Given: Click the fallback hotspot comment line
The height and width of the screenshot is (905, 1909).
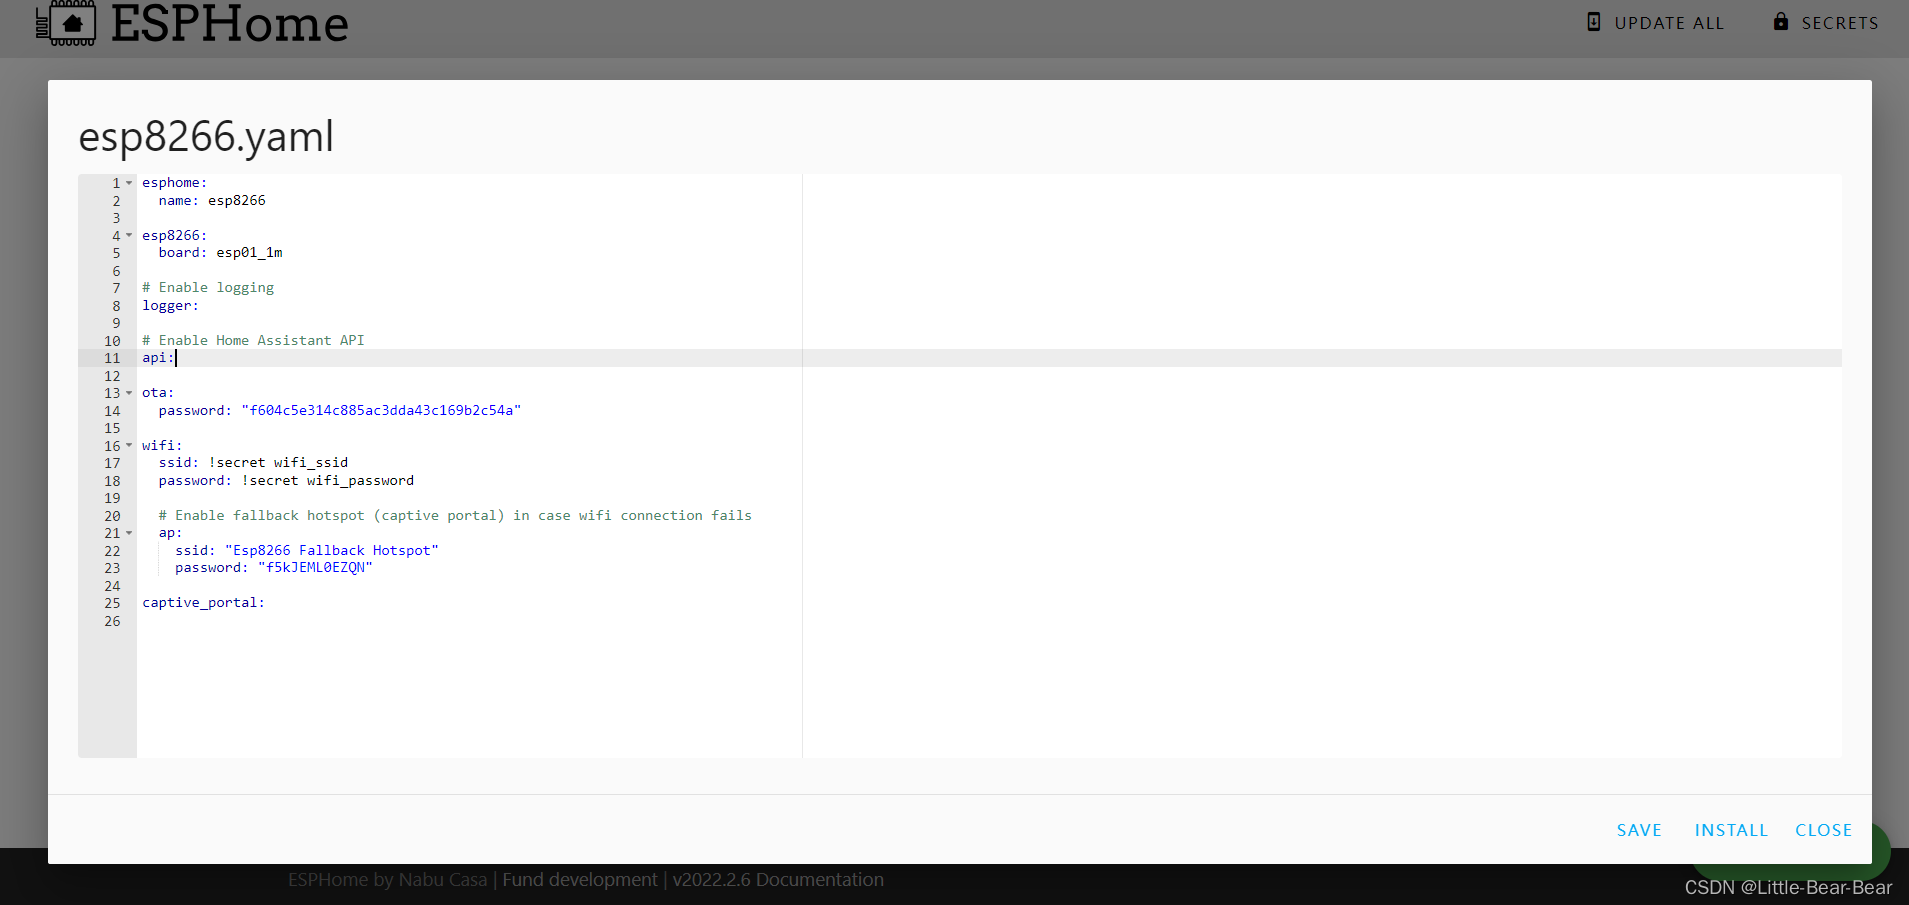Looking at the screenshot, I should (x=455, y=516).
